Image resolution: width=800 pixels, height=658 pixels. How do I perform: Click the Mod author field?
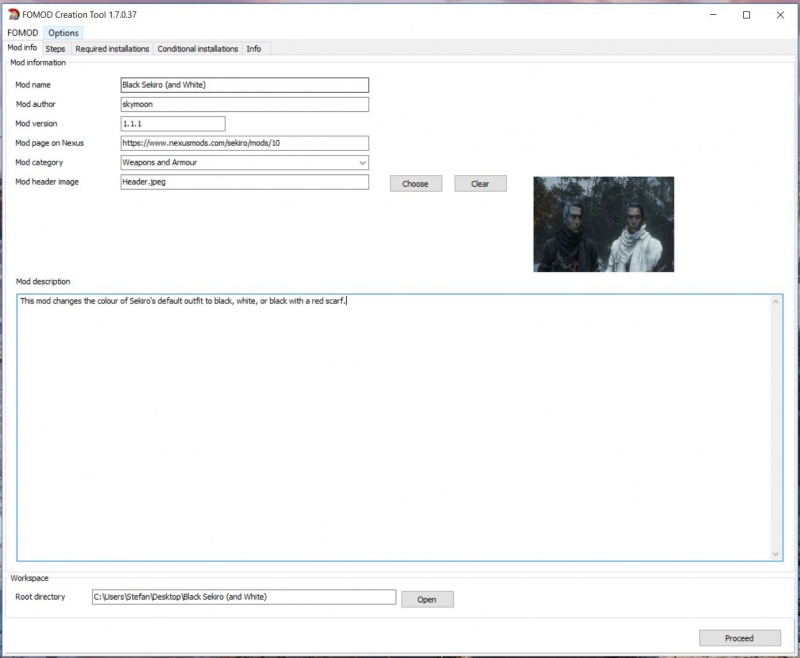click(x=245, y=105)
